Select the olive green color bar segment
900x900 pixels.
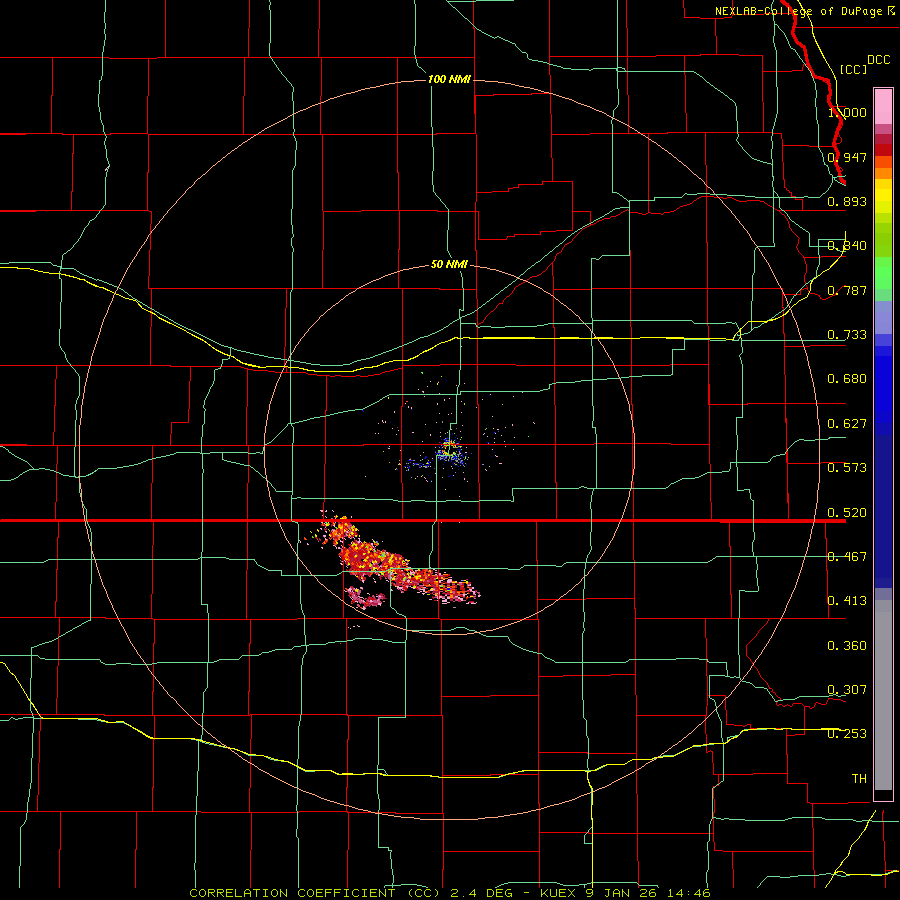coord(883,239)
